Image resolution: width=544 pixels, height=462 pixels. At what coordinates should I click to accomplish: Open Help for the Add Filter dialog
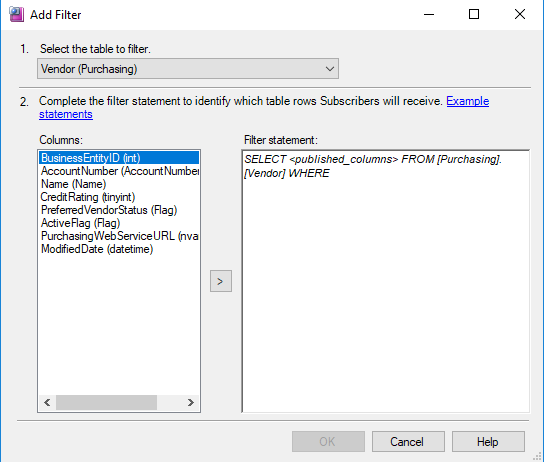pos(488,442)
